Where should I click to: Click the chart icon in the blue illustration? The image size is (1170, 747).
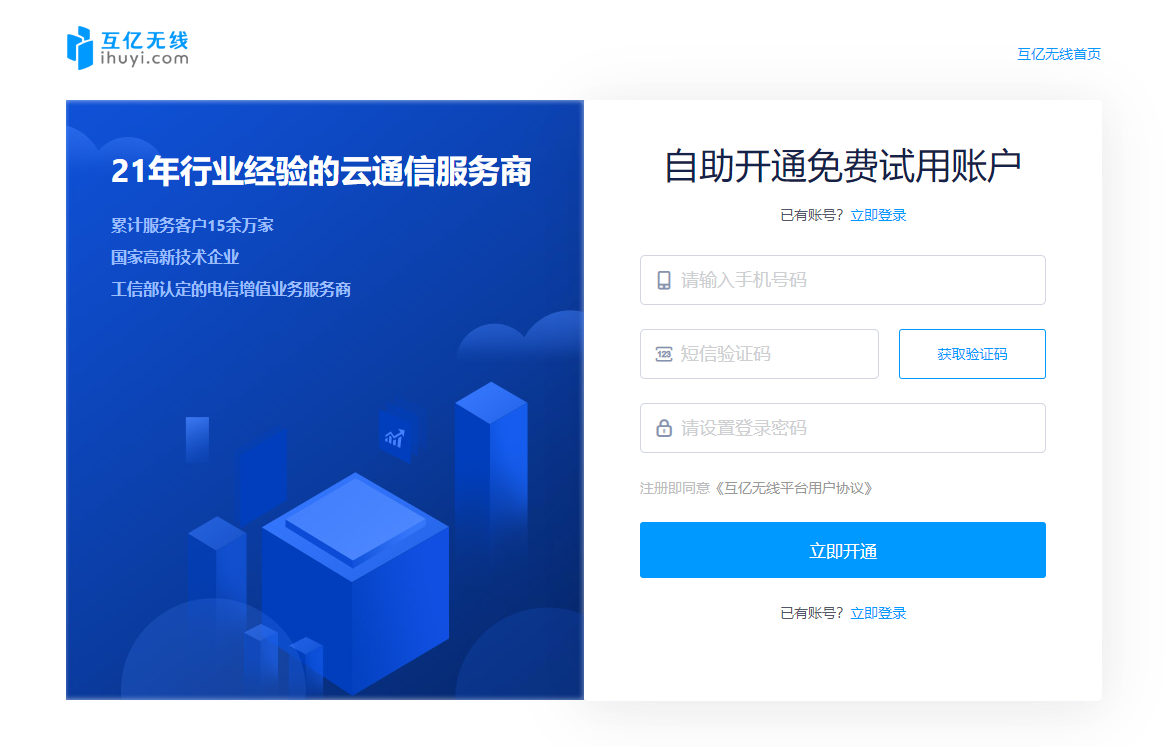[x=394, y=438]
